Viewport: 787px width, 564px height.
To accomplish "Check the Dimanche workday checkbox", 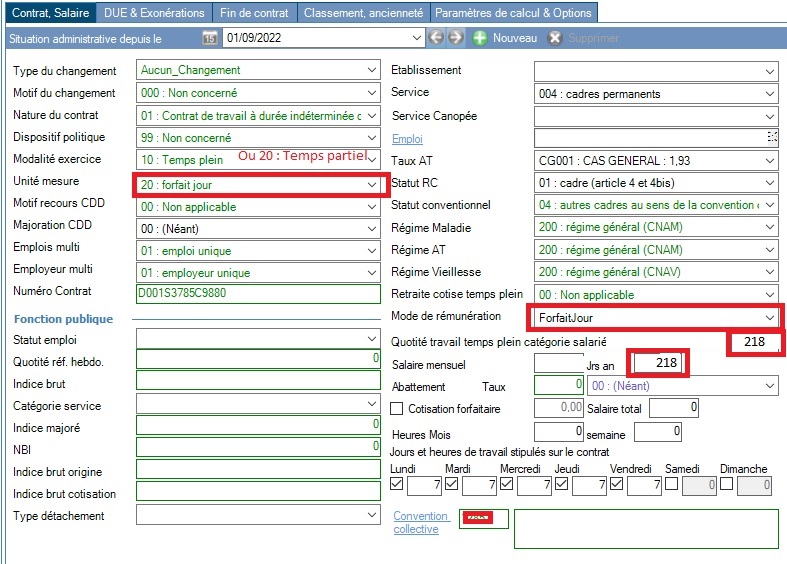I will (727, 485).
